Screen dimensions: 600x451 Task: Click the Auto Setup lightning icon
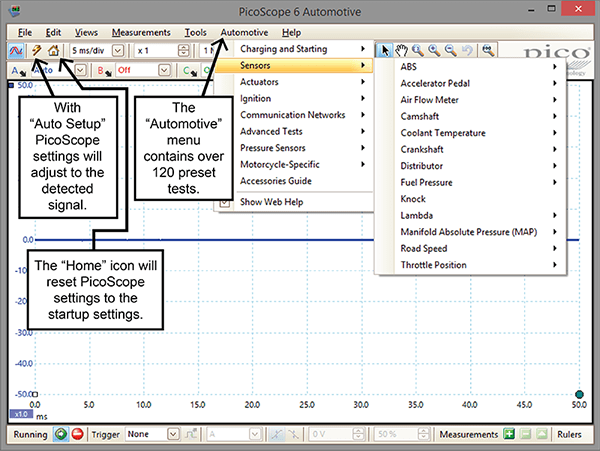tap(37, 50)
